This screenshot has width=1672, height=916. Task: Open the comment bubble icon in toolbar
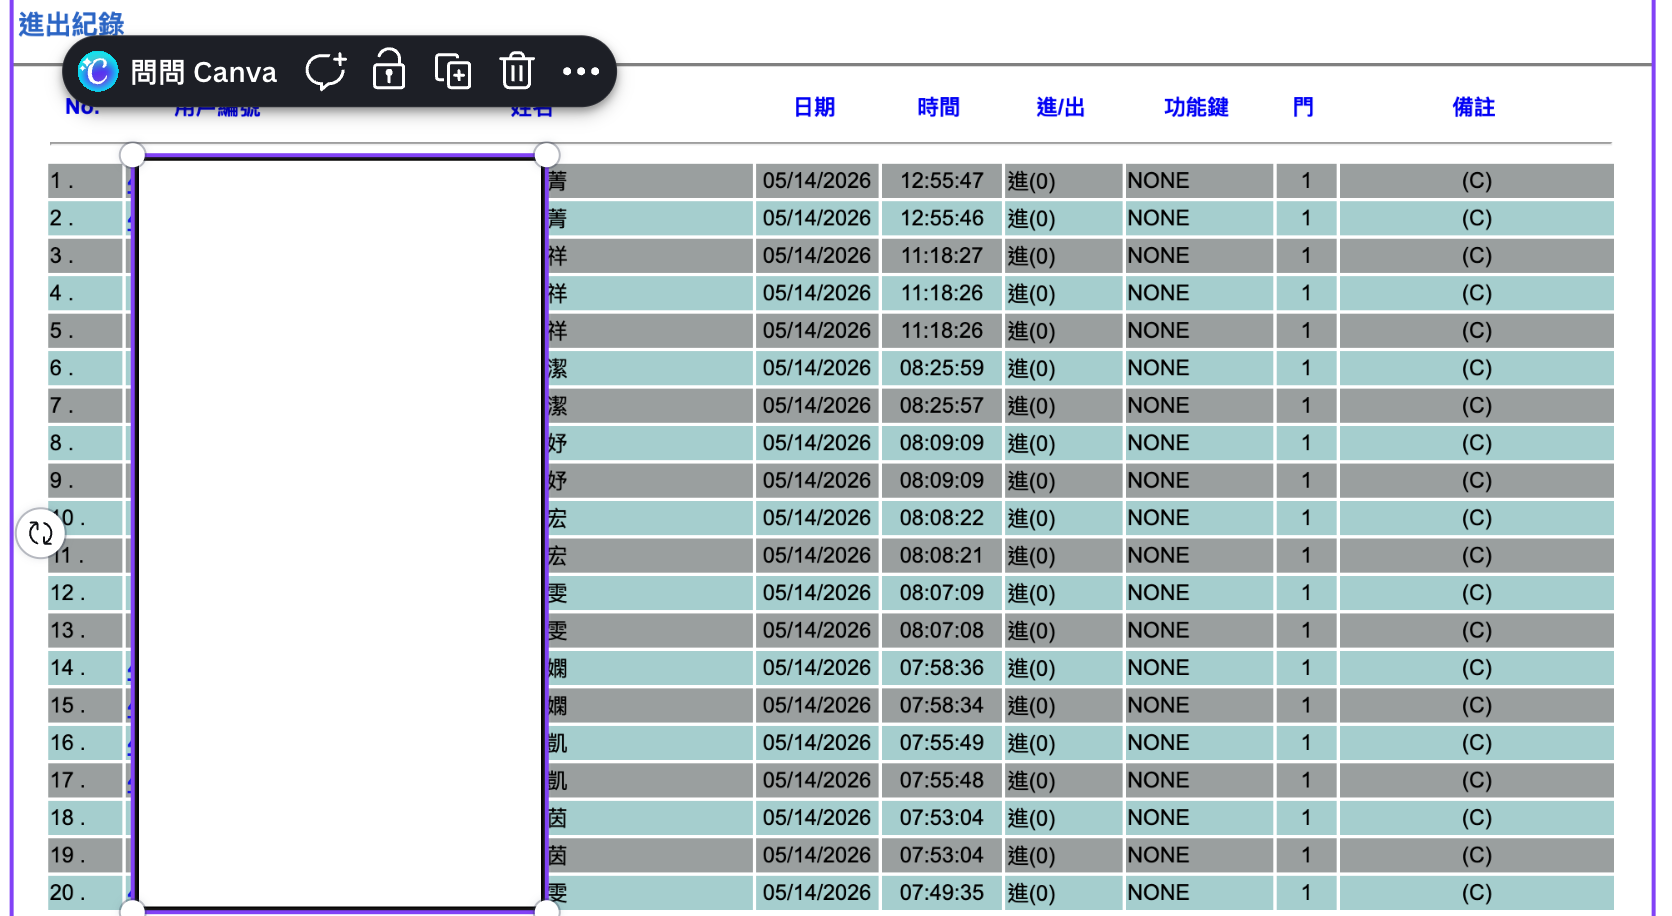click(326, 71)
